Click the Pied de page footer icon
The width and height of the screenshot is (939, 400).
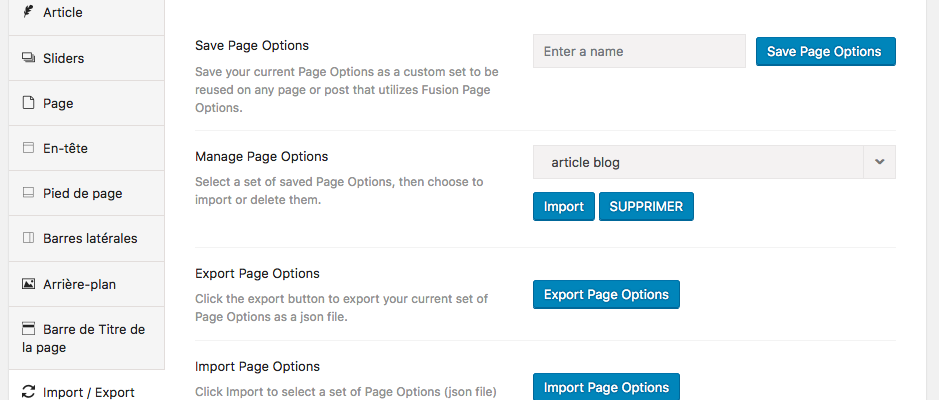(x=28, y=193)
